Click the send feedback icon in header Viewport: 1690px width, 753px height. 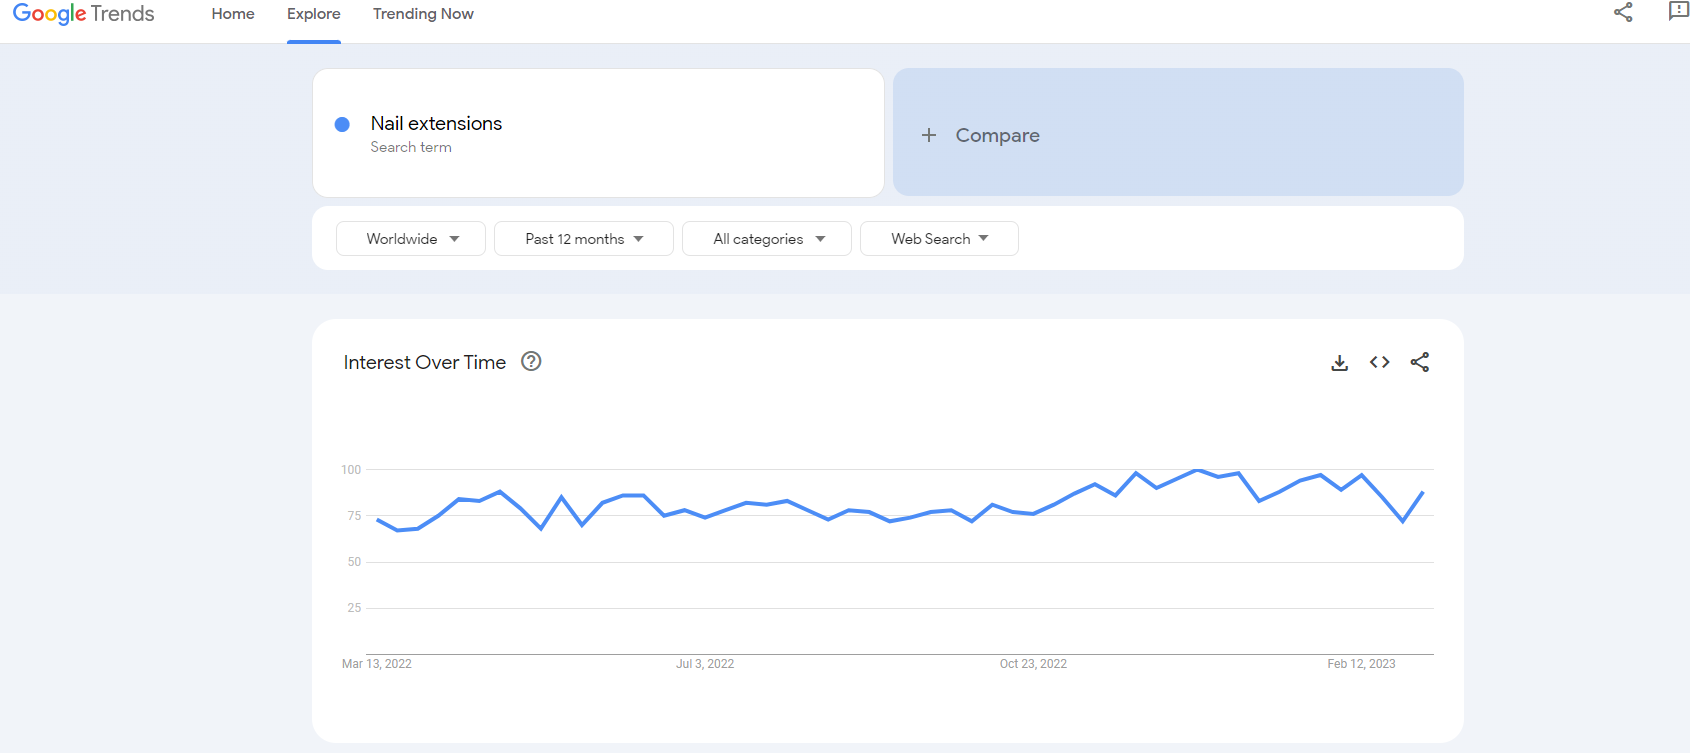click(x=1679, y=11)
